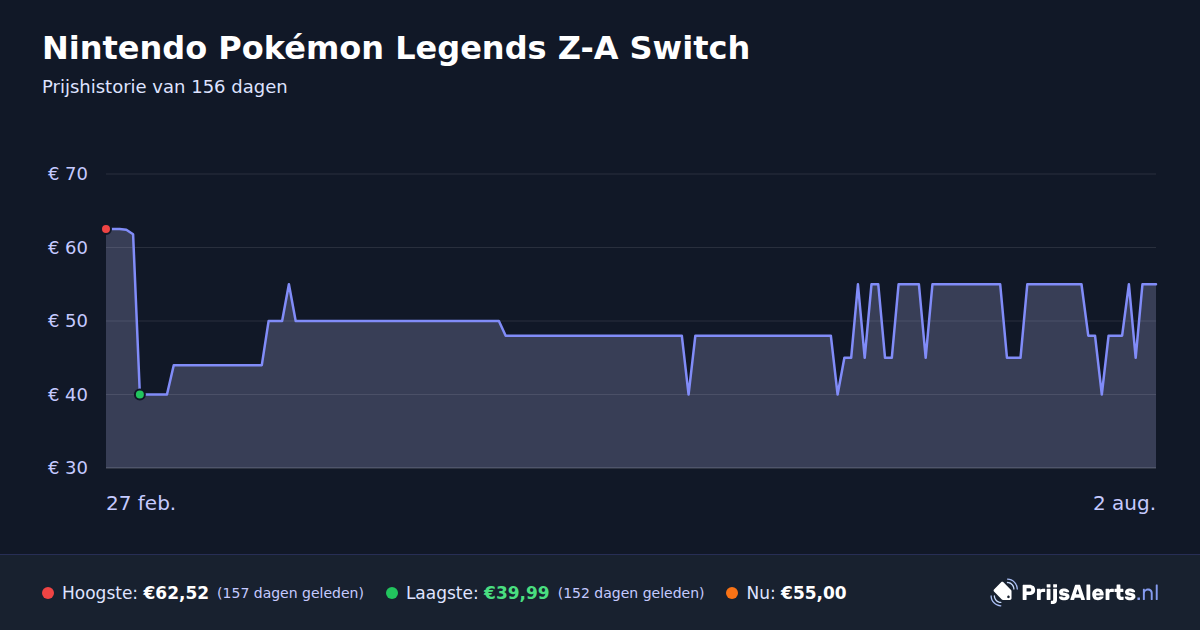Click the € 70 axis label
This screenshot has height=630, width=1200.
[68, 174]
